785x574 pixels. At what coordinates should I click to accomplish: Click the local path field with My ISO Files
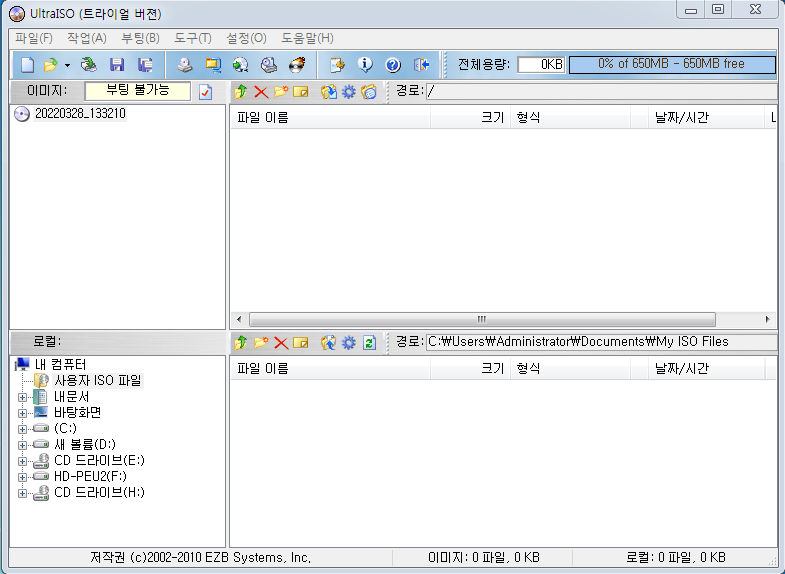pyautogui.click(x=601, y=342)
